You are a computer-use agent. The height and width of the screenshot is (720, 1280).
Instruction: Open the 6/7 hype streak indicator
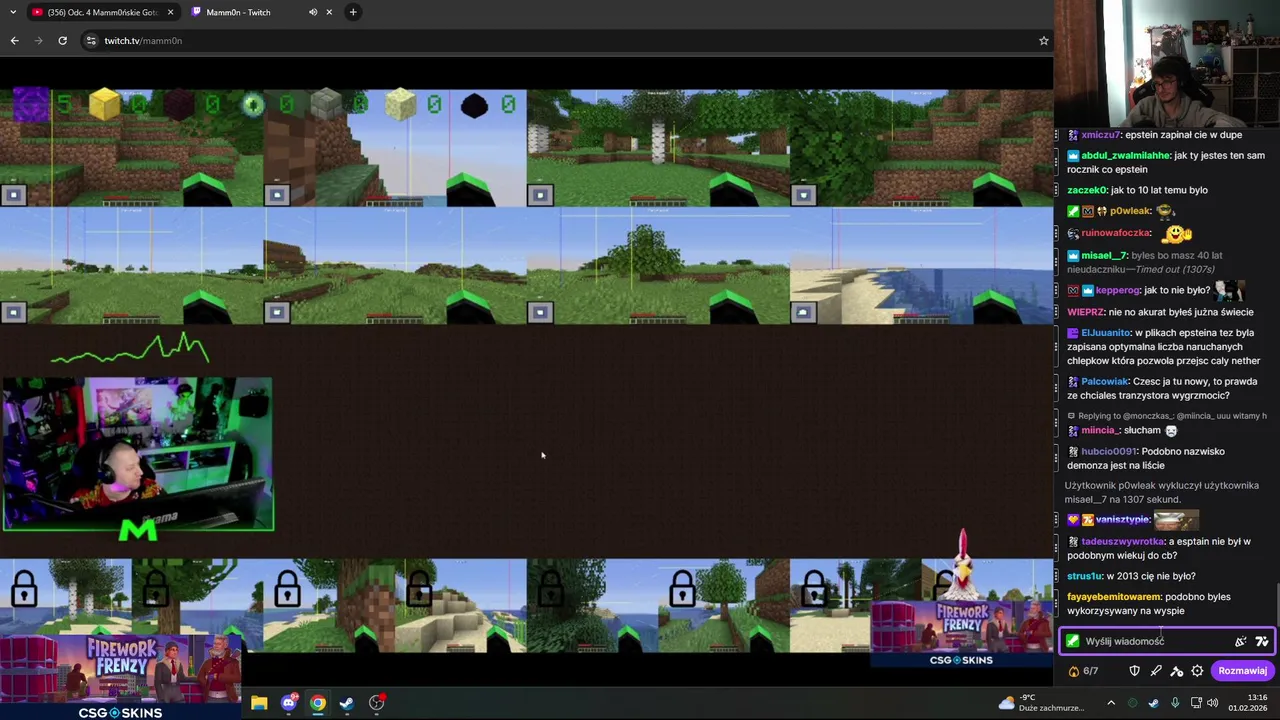[x=1084, y=671]
